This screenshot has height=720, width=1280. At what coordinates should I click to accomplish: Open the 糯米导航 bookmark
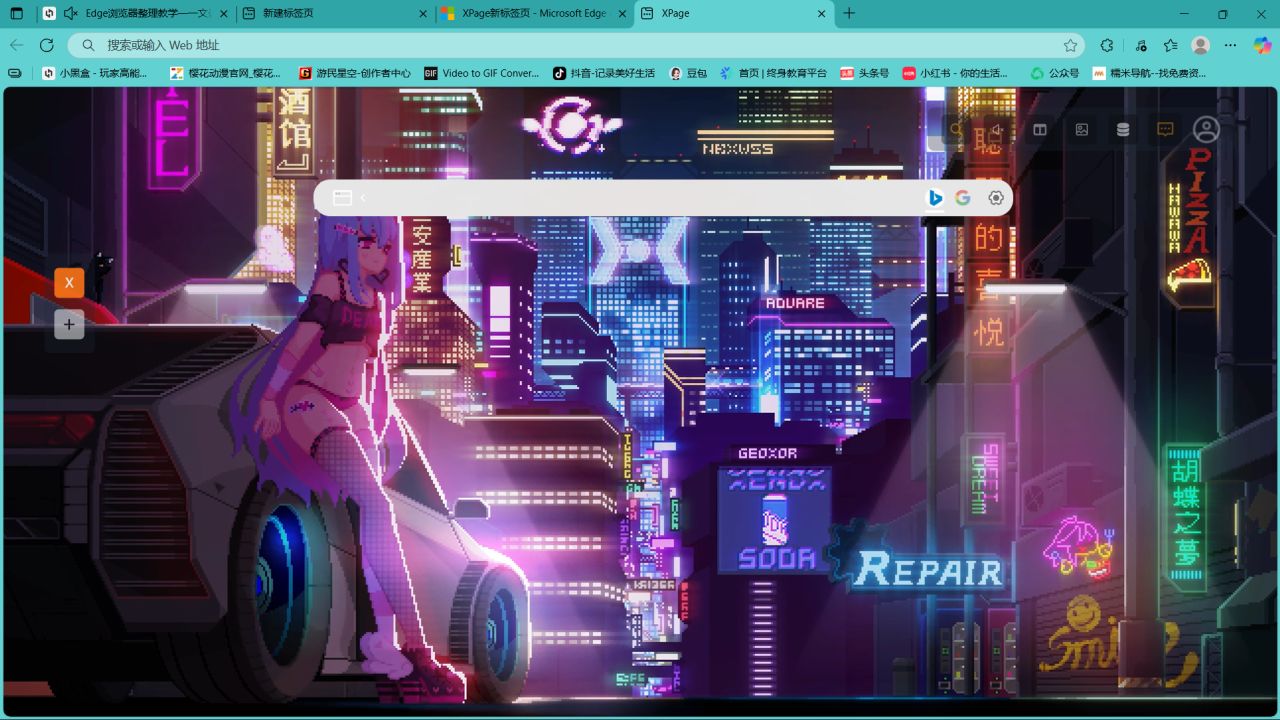(1149, 73)
